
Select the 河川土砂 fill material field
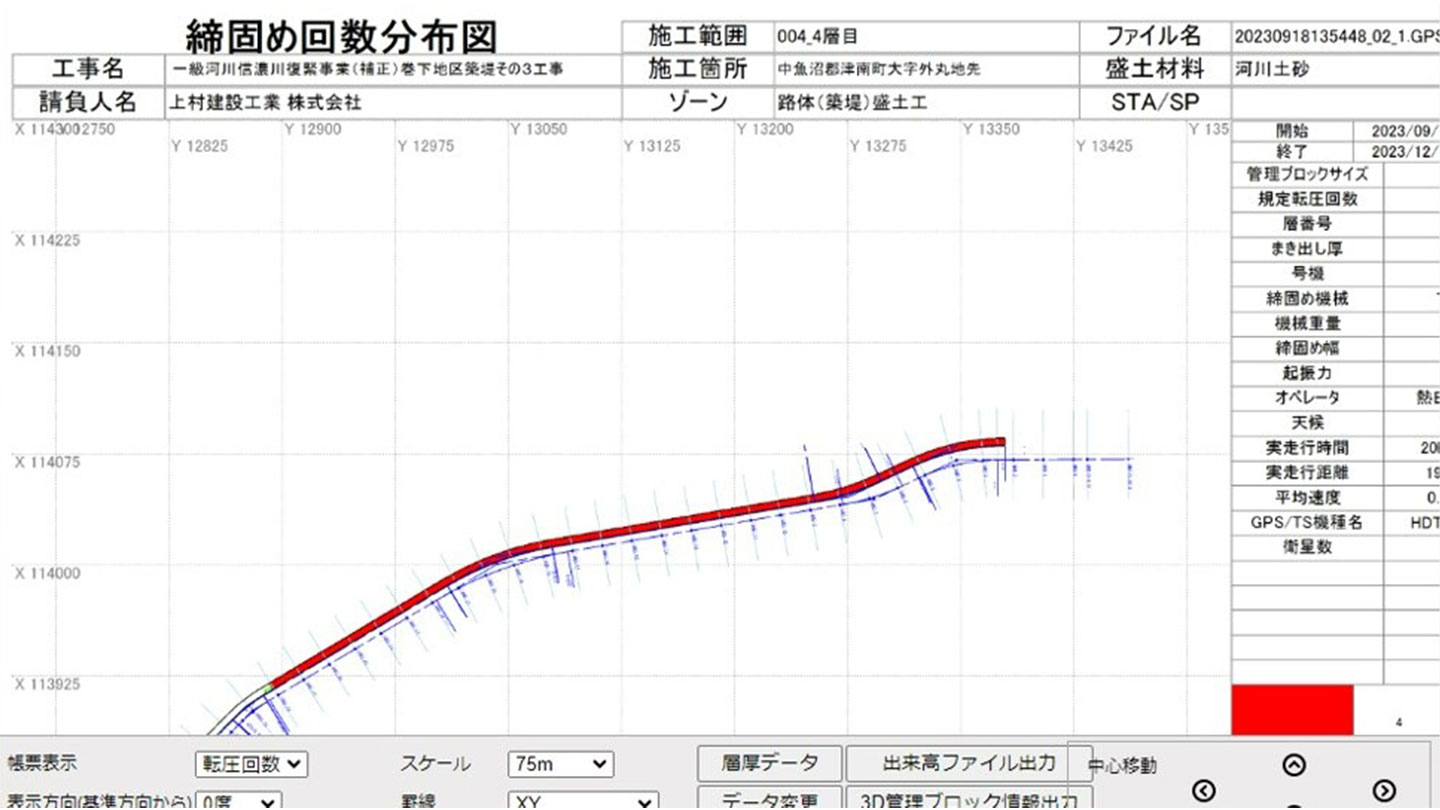pyautogui.click(x=1335, y=70)
